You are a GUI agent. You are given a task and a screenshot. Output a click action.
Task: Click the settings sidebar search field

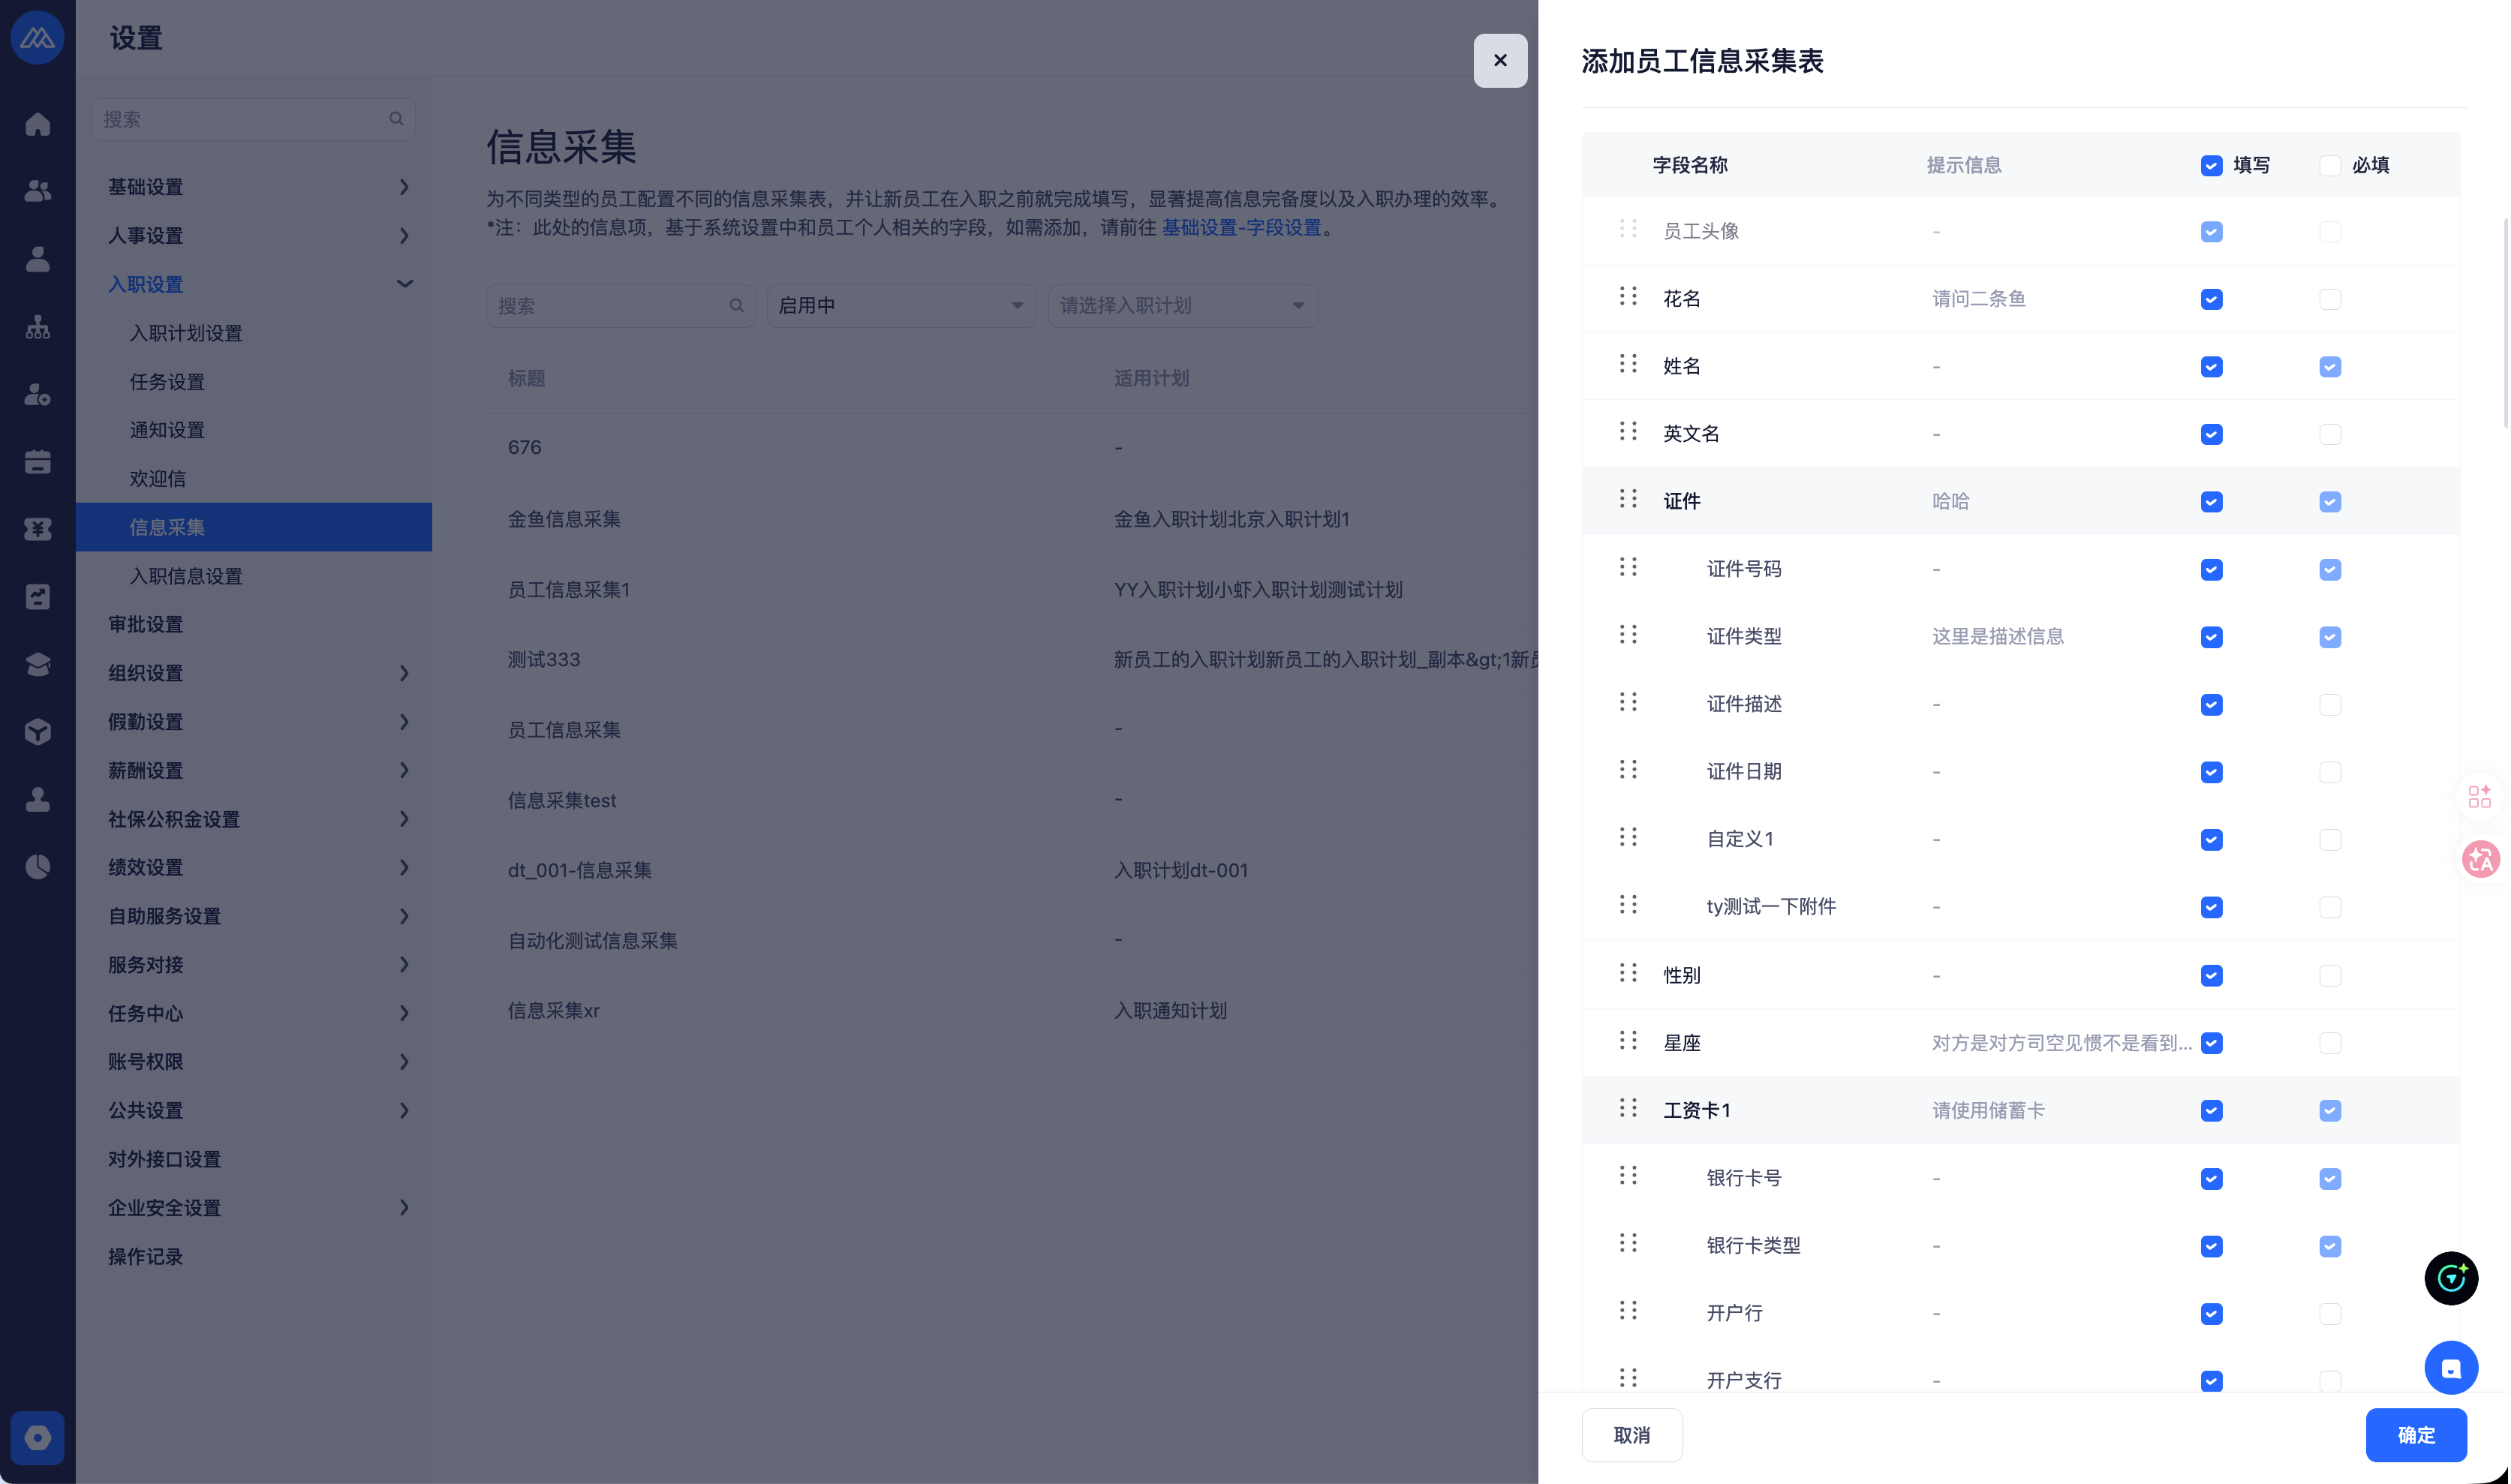pyautogui.click(x=243, y=119)
